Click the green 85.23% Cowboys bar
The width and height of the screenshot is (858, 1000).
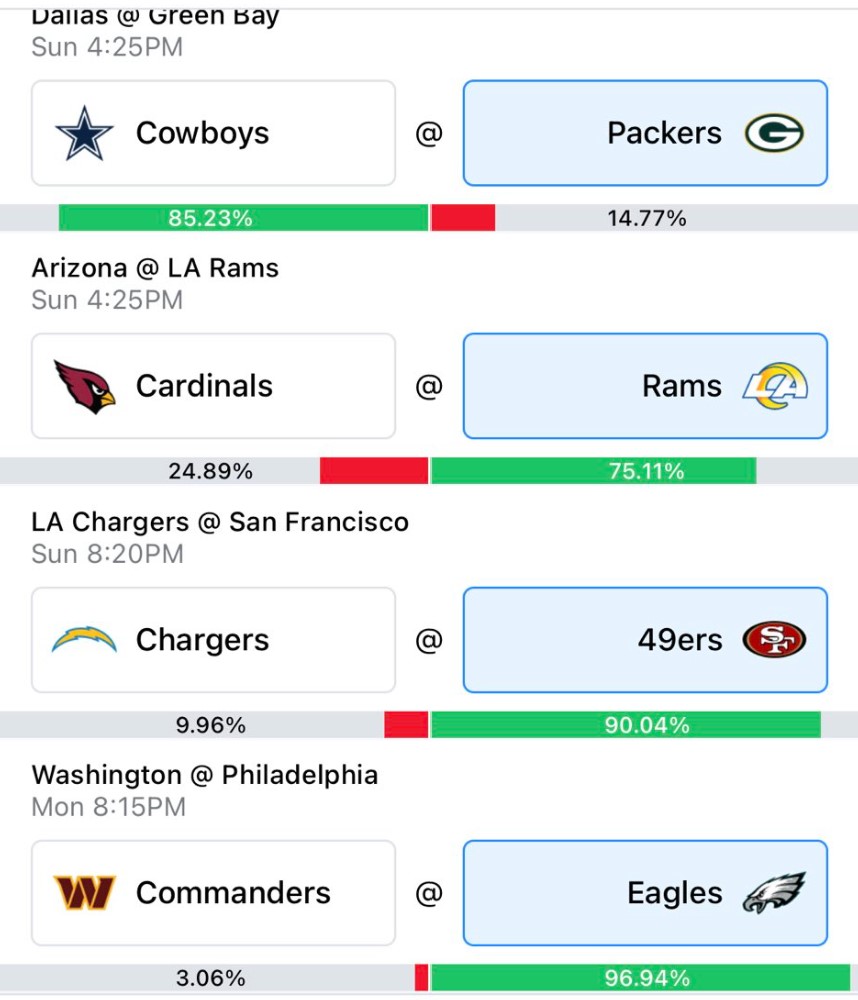click(243, 218)
